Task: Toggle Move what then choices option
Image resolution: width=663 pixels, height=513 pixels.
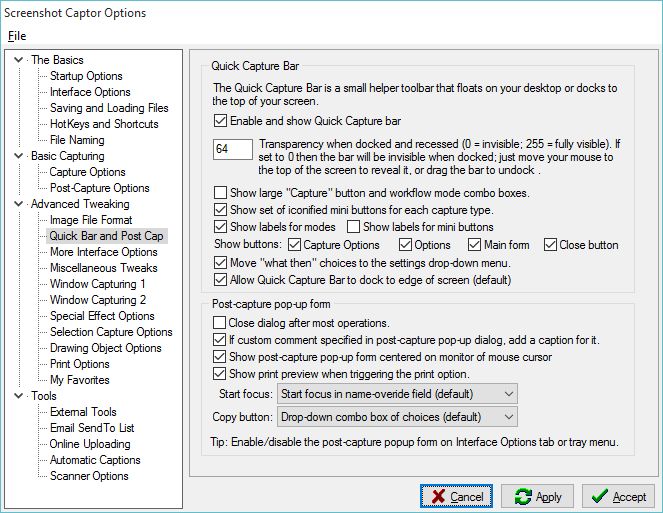Action: (220, 263)
